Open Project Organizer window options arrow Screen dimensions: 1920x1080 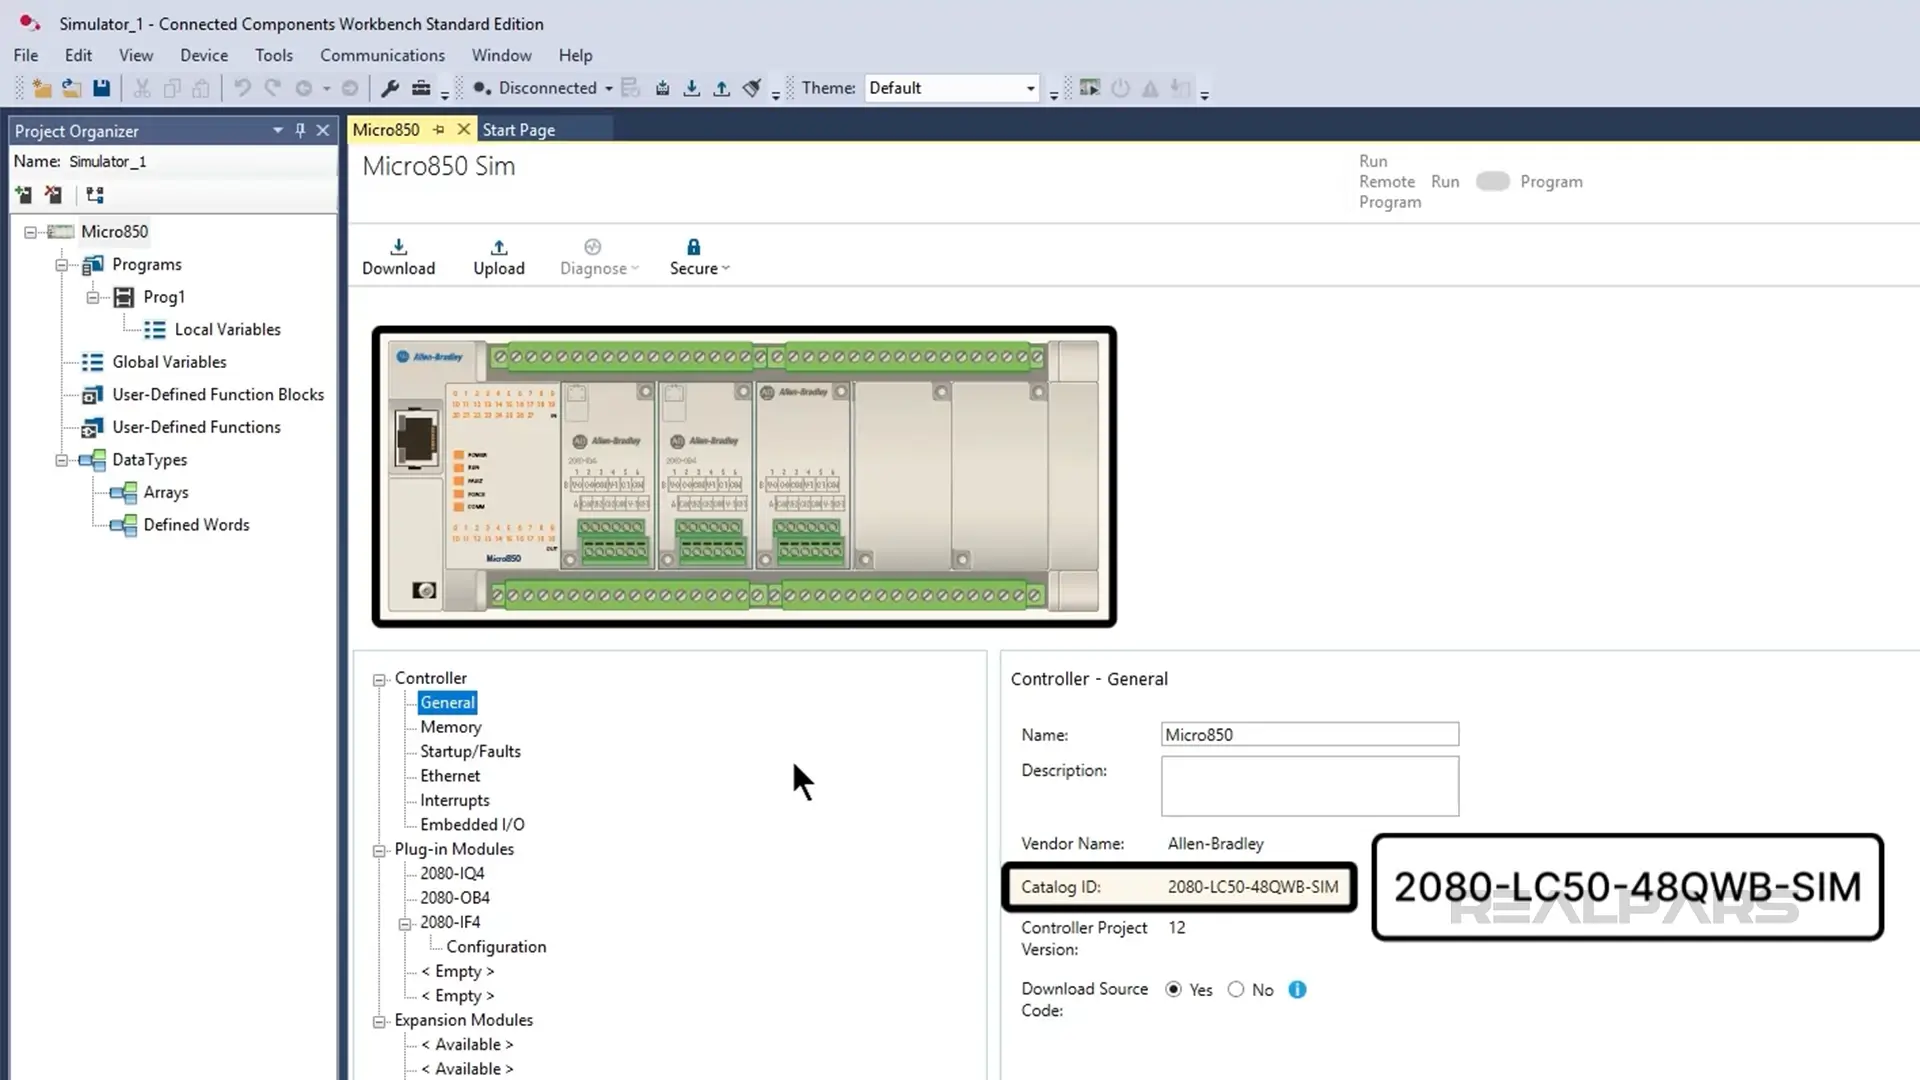coord(278,130)
